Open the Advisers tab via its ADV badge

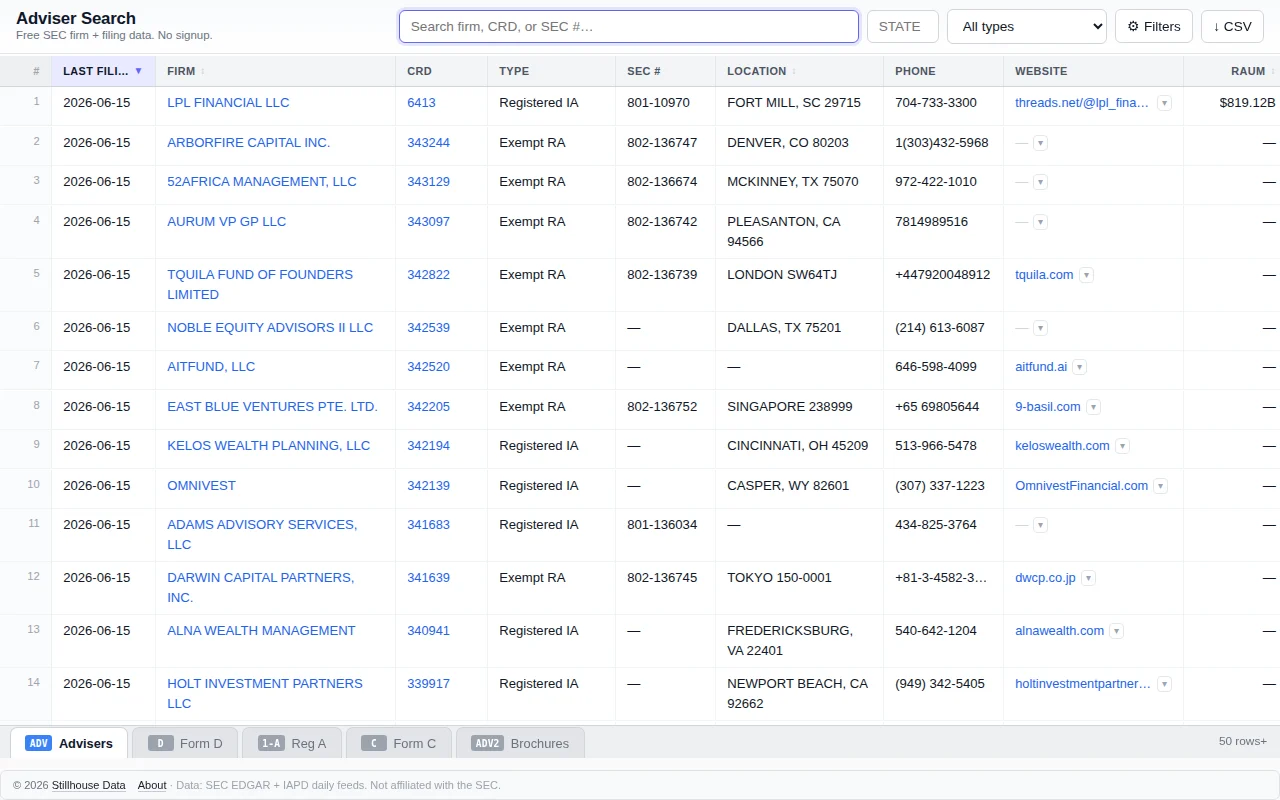[38, 743]
